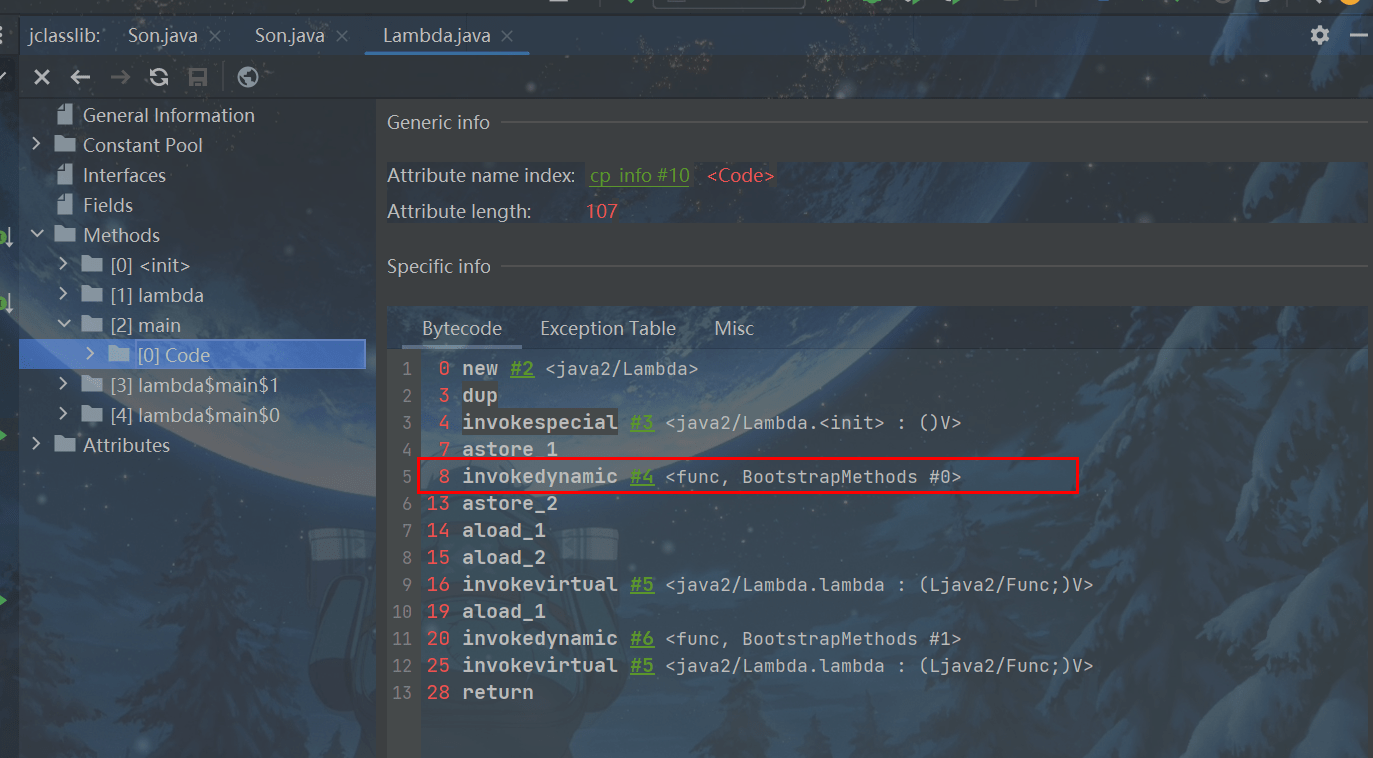This screenshot has height=758, width=1373.
Task: Click the forward arrow navigation icon
Action: click(x=120, y=77)
